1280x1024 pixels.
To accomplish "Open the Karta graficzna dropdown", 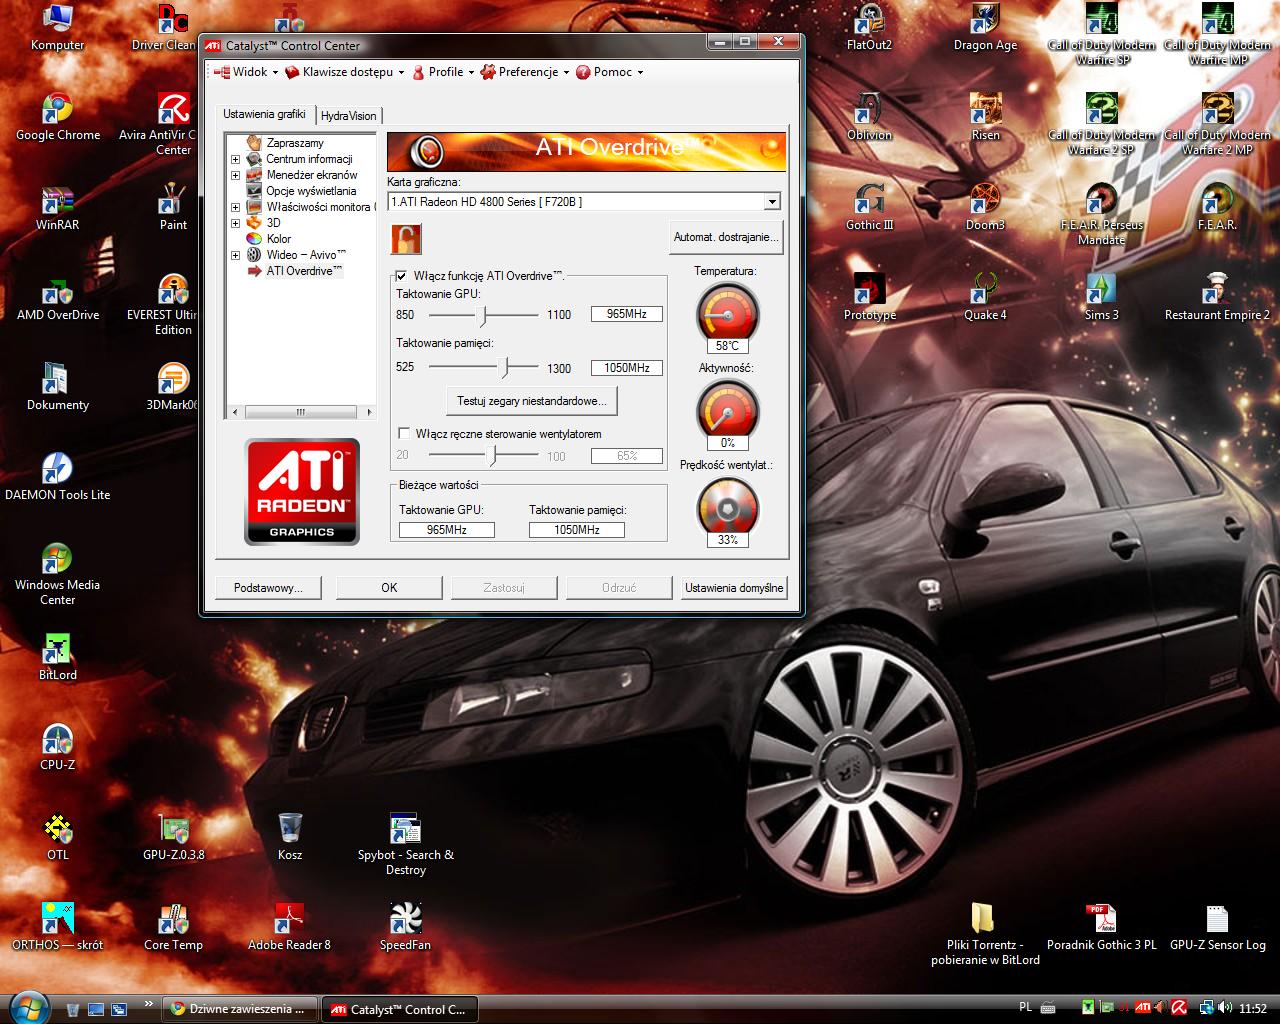I will click(772, 202).
